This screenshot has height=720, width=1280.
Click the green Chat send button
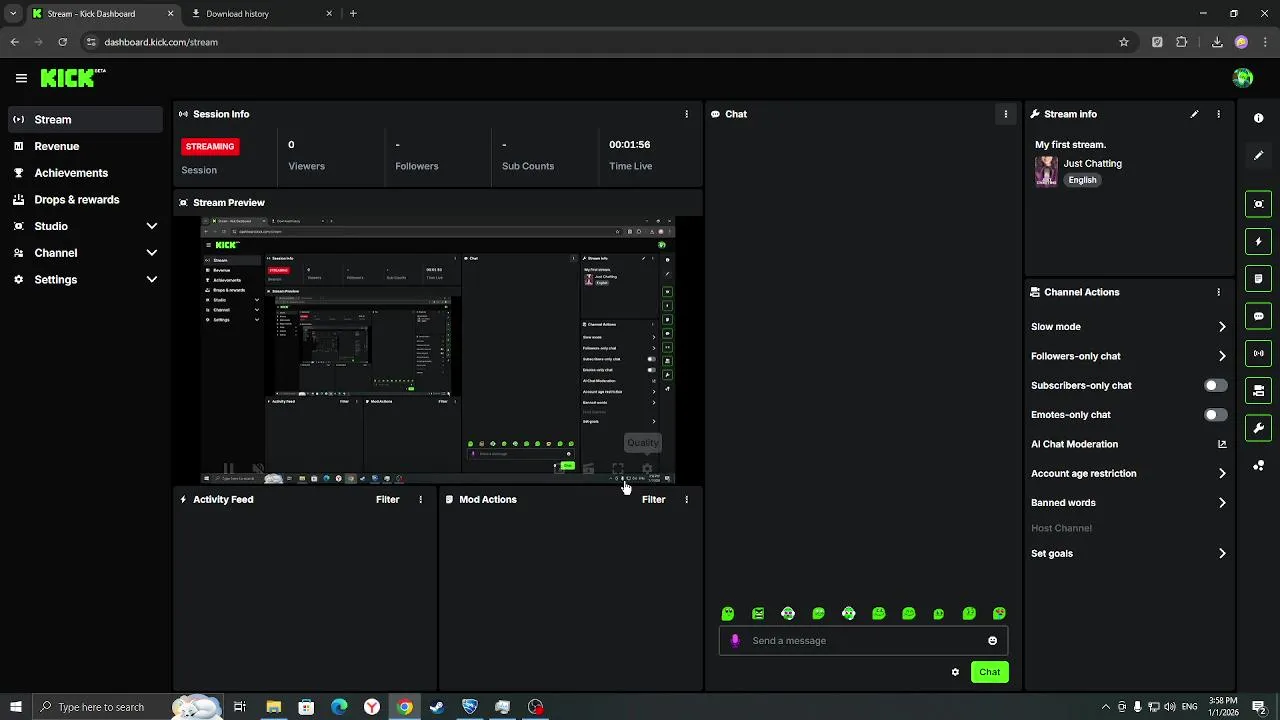tap(989, 672)
